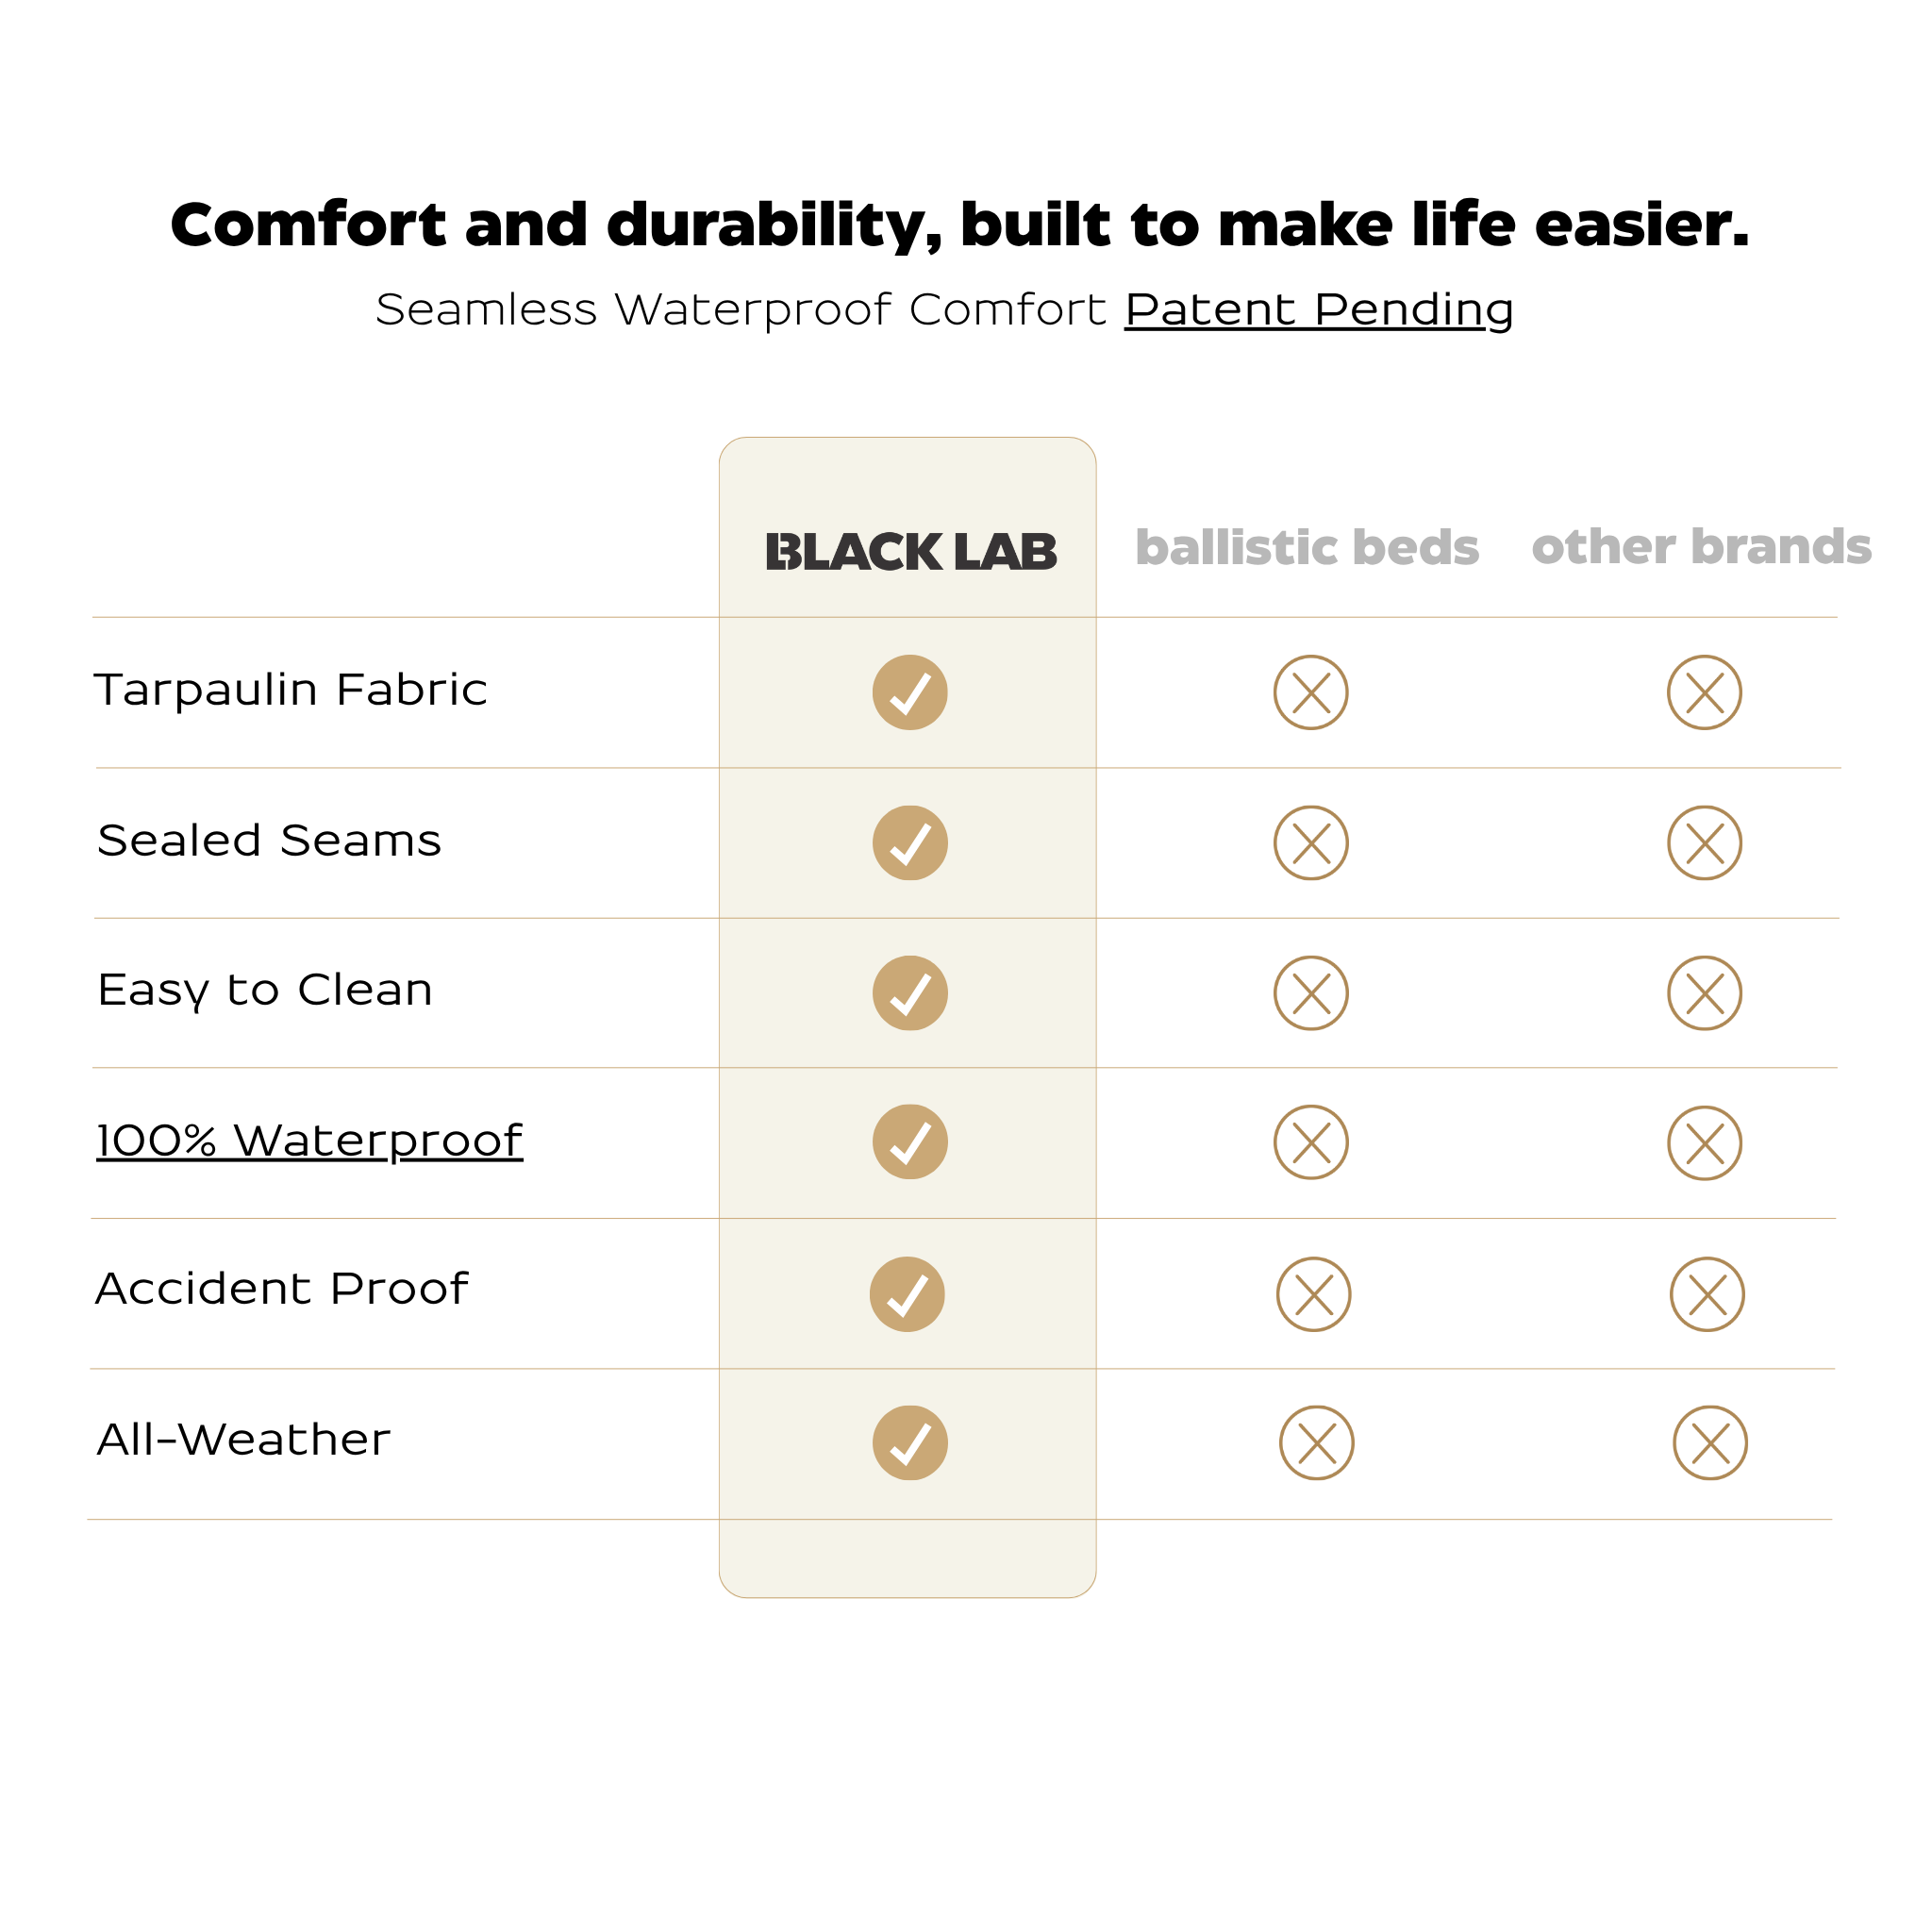The image size is (1932, 1932).
Task: Click the Black Lab logo
Action: (910, 552)
